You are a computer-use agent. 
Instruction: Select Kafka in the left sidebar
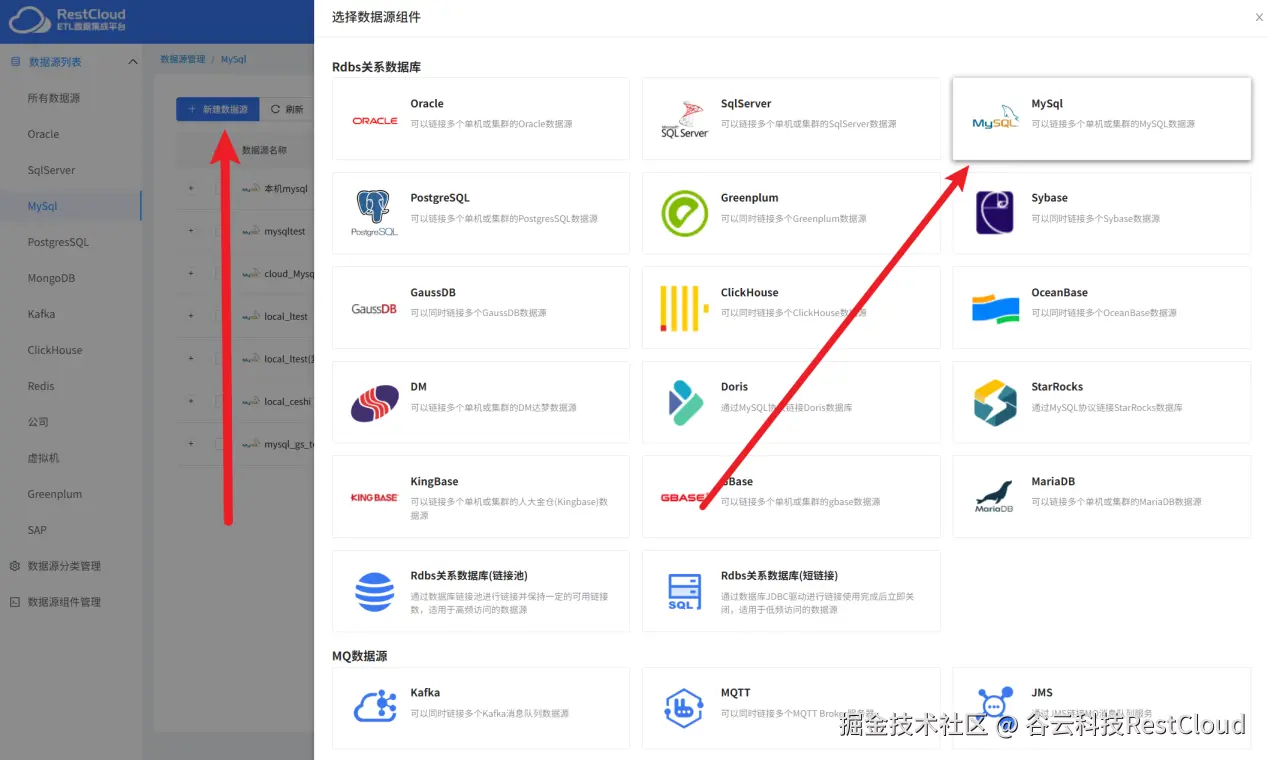tap(41, 314)
